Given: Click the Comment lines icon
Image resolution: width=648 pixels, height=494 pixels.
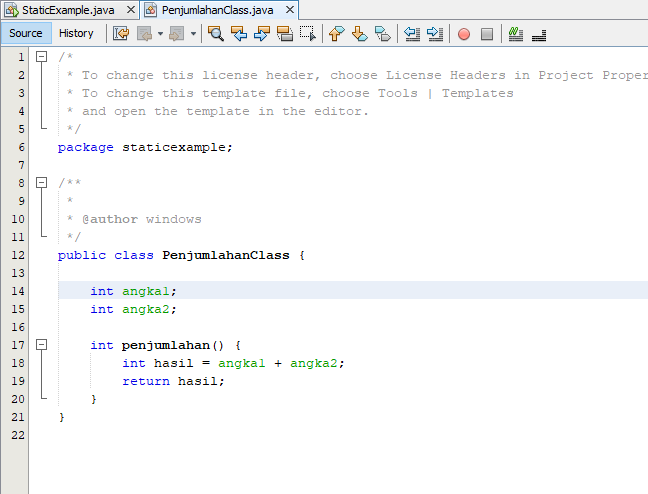Looking at the screenshot, I should [516, 33].
